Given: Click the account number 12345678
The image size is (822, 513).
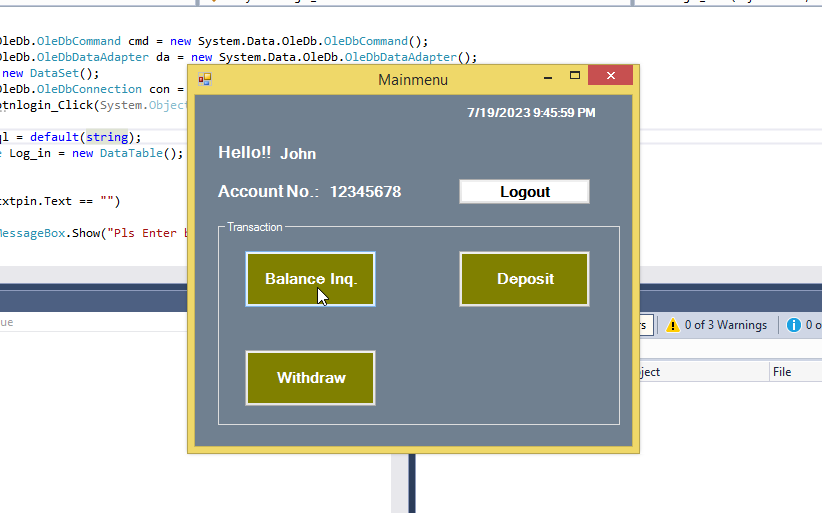Looking at the screenshot, I should tap(365, 192).
